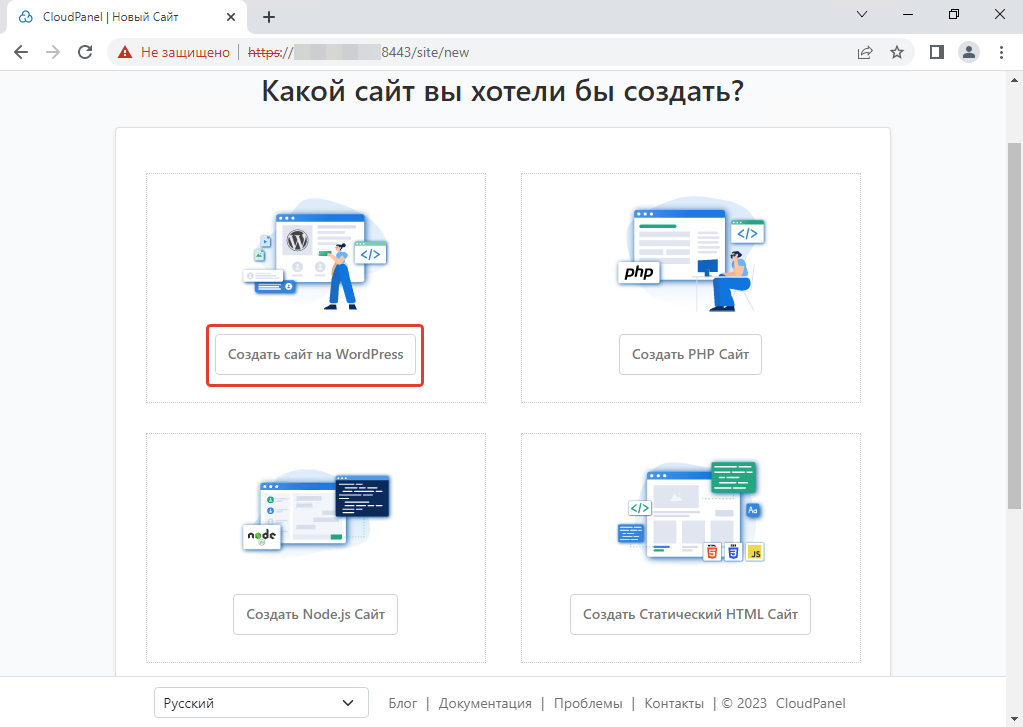
Task: Click the CloudPanel favicon on the browser tab
Action: tap(24, 16)
